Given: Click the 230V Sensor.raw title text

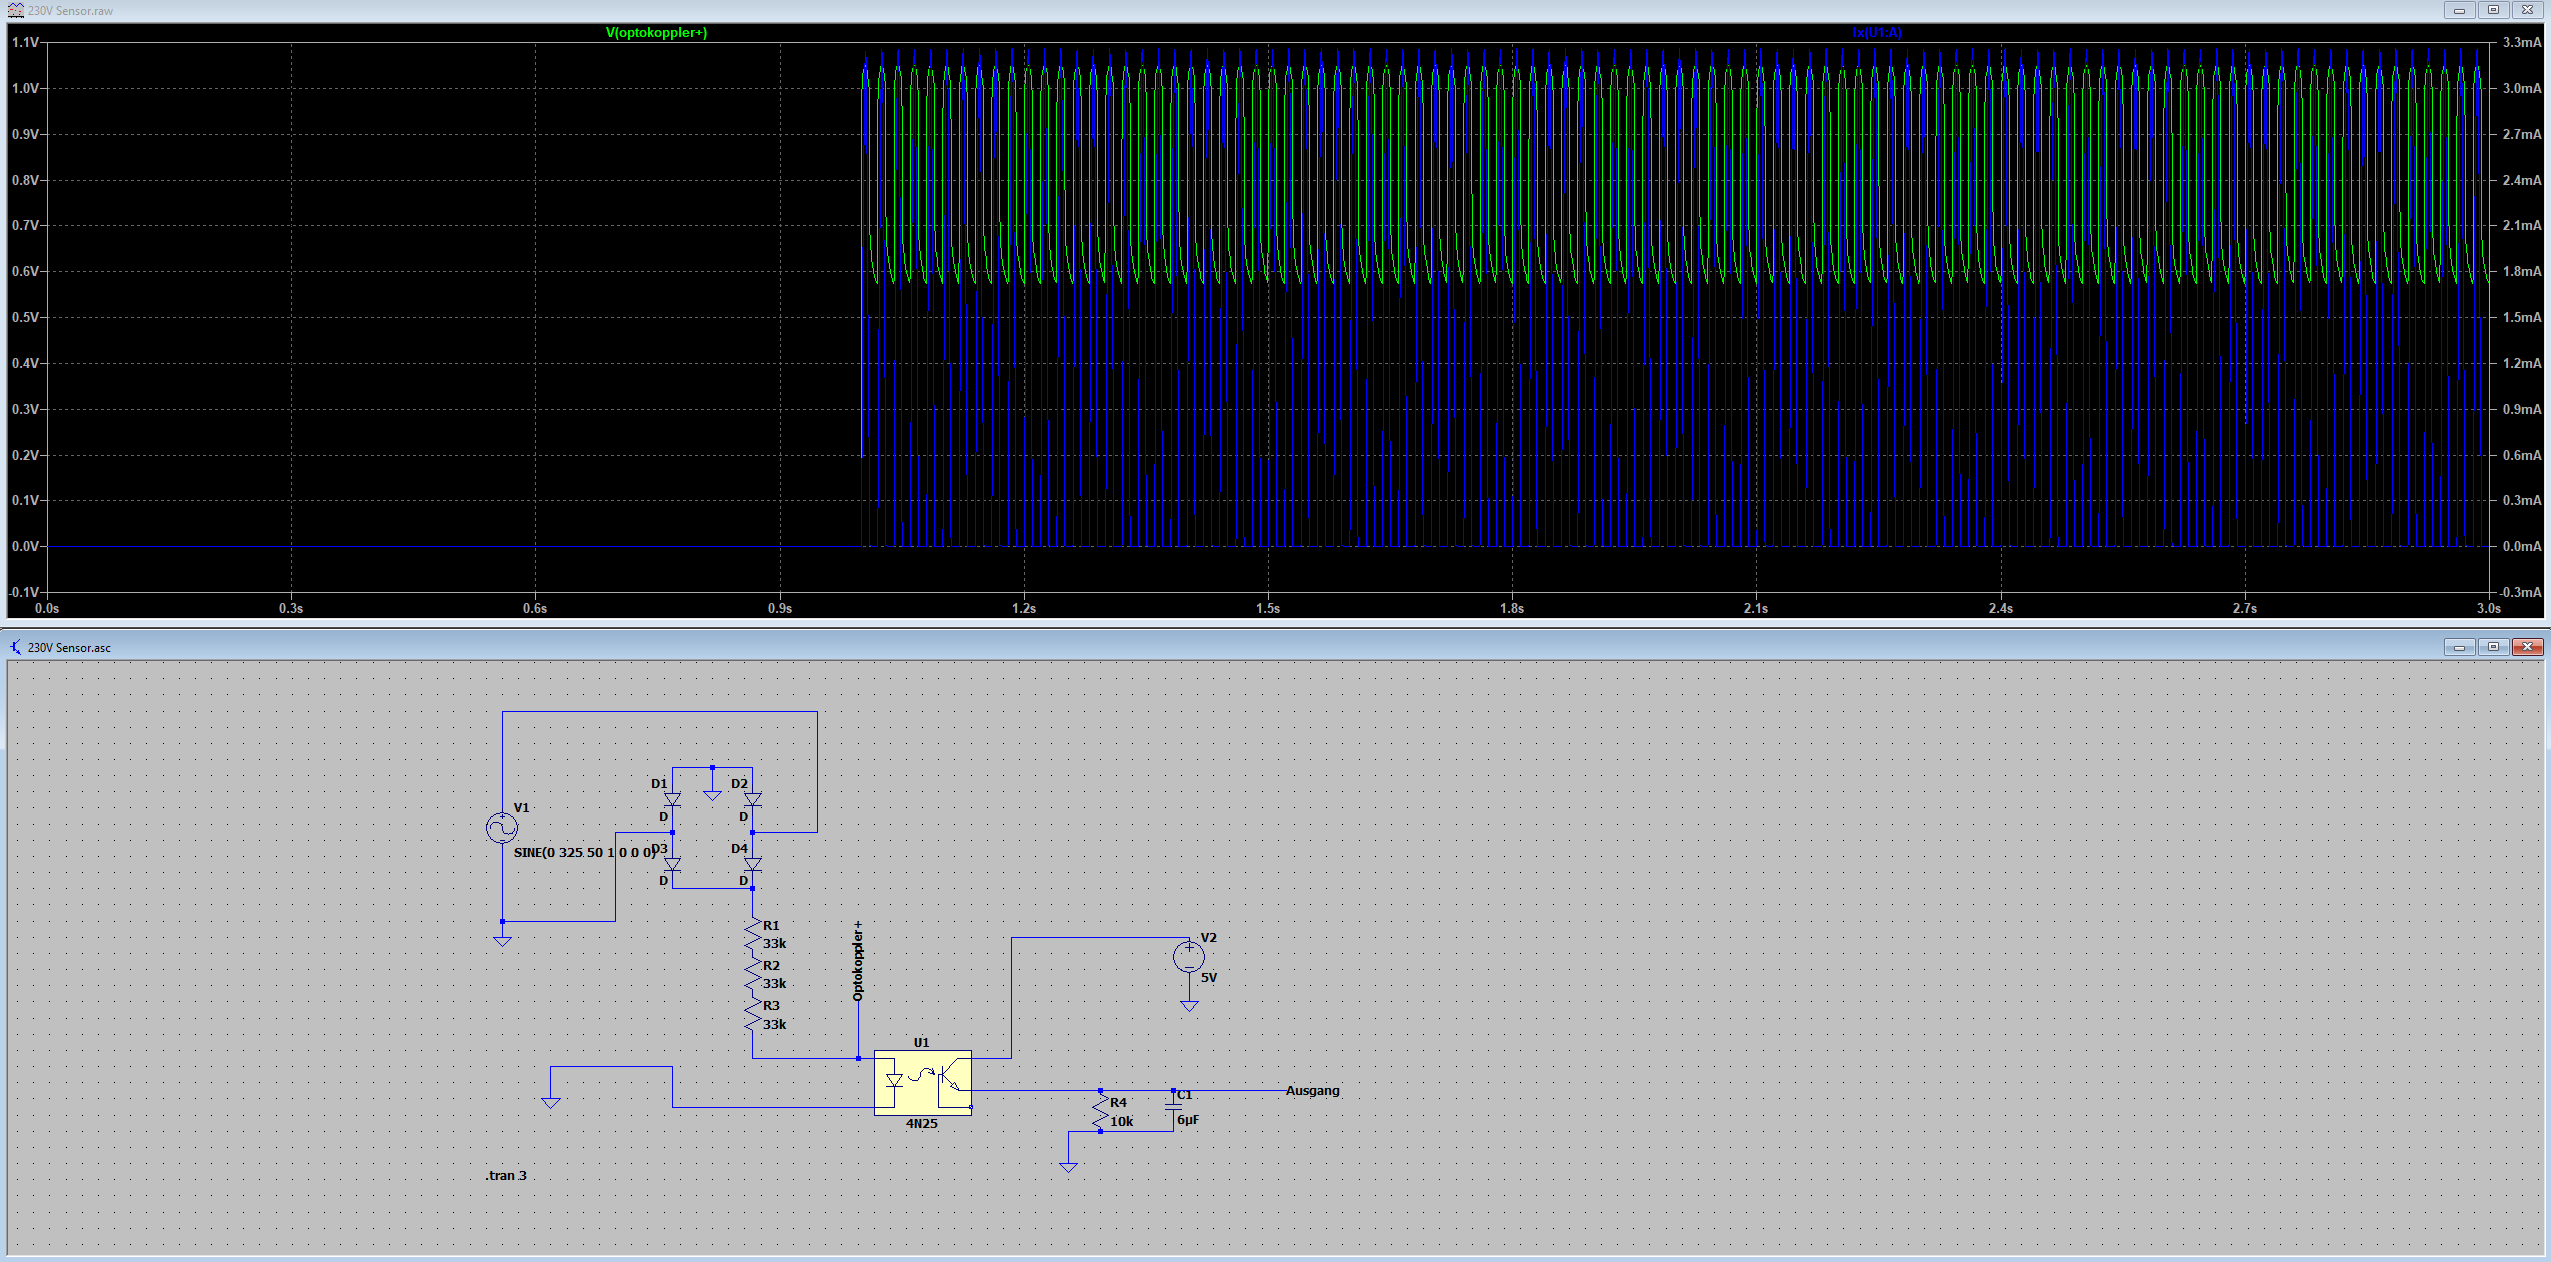Looking at the screenshot, I should click(x=70, y=11).
